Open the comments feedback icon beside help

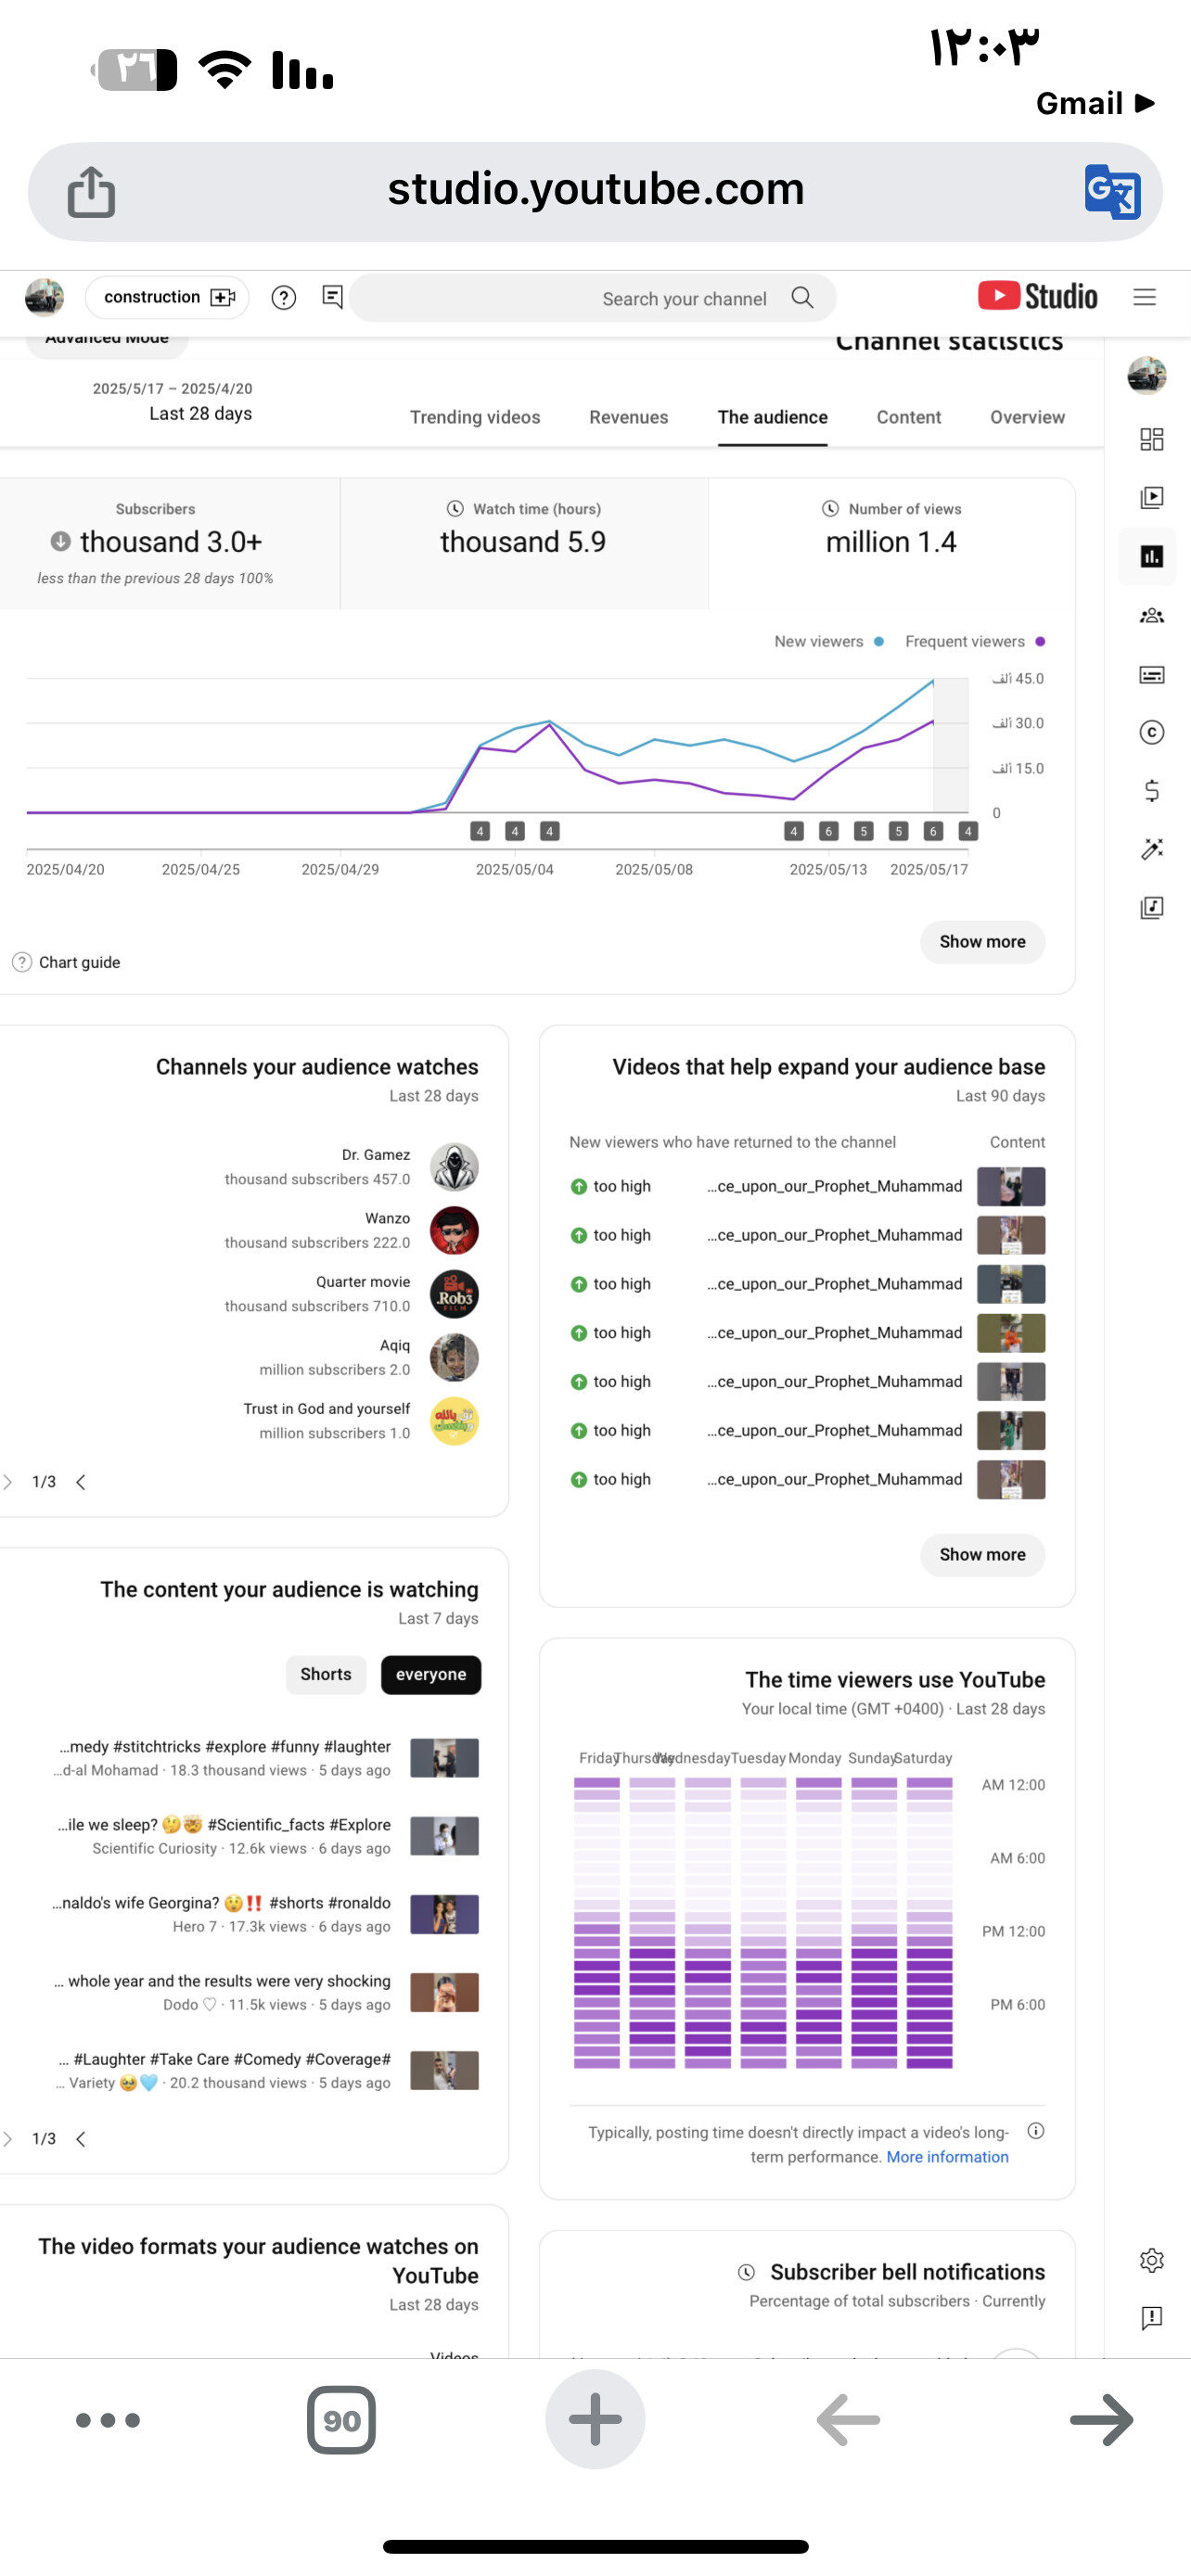[x=333, y=297]
